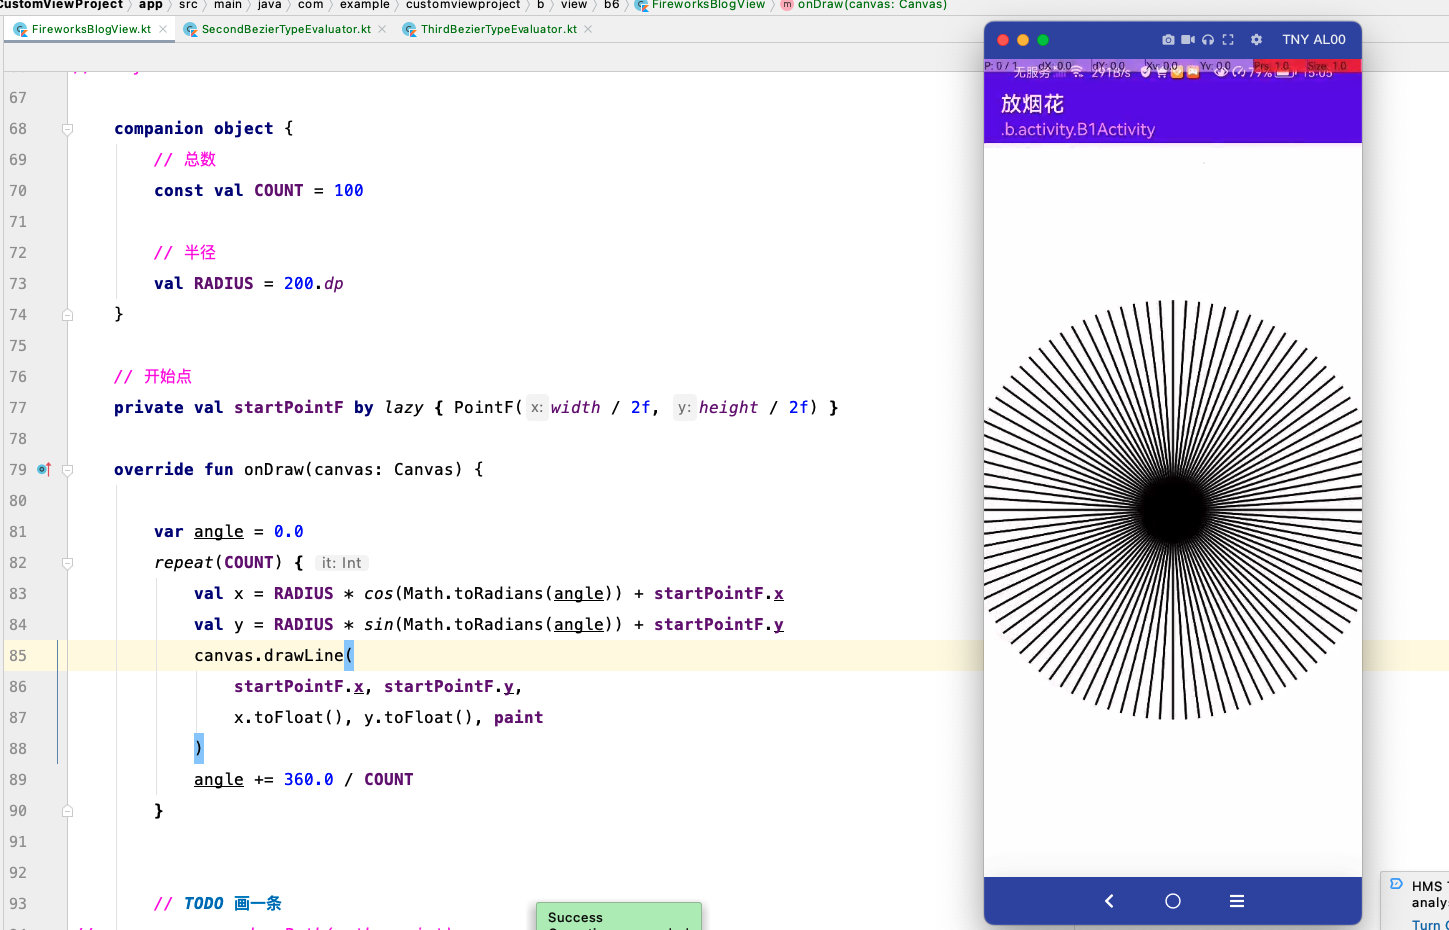The width and height of the screenshot is (1449, 930).
Task: Click the 'it: Int' inlay hint
Action: tap(342, 563)
